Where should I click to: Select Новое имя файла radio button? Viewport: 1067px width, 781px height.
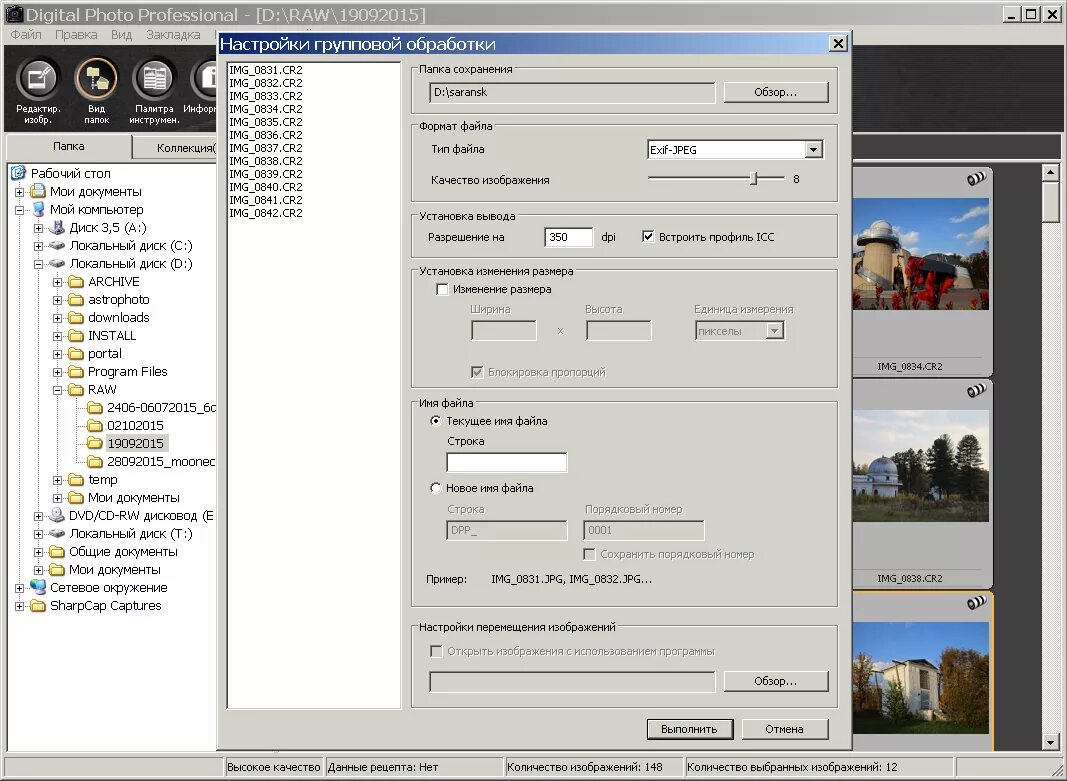pyautogui.click(x=436, y=488)
